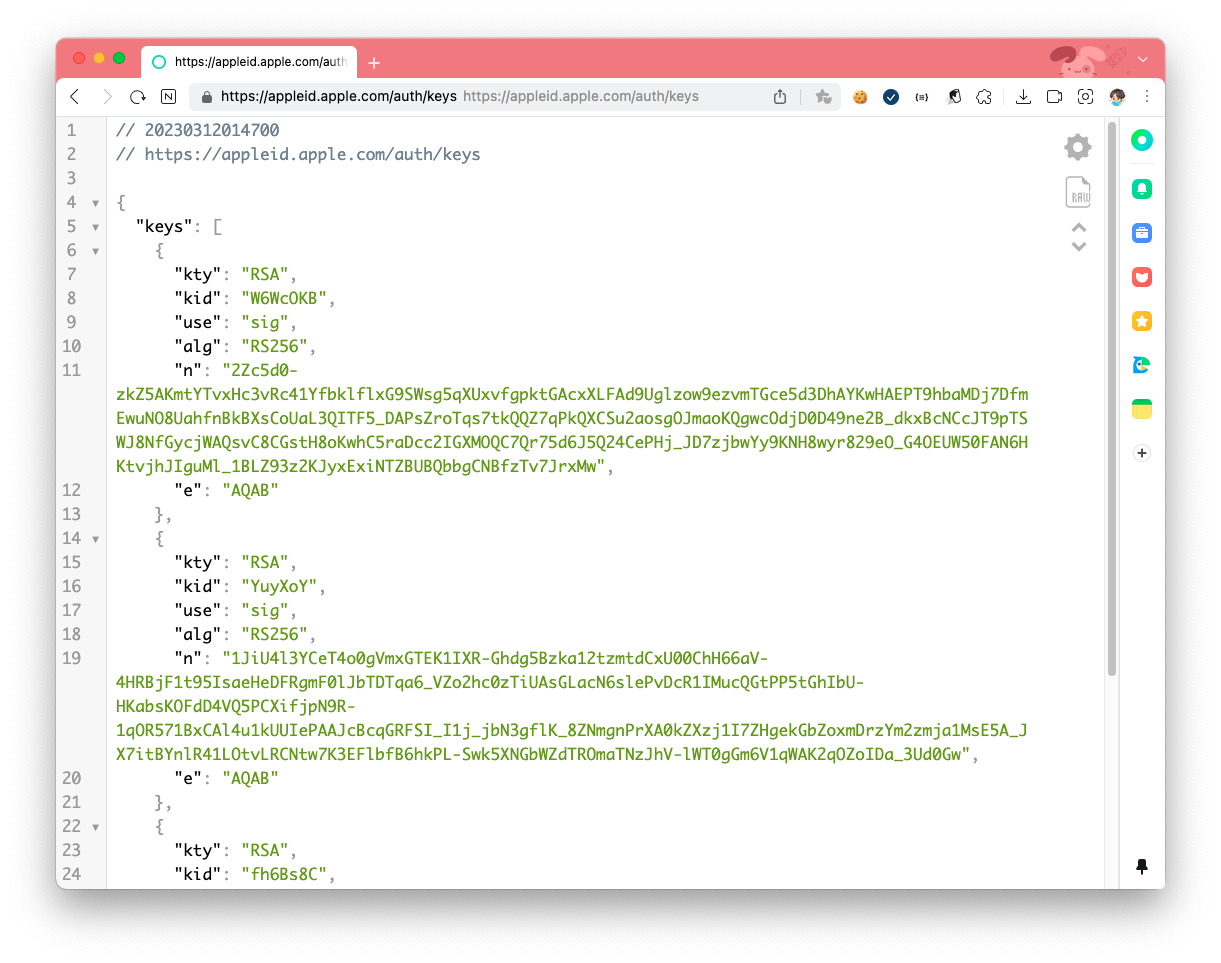Click the "keys" property name
This screenshot has height=963, width=1221.
tap(163, 226)
